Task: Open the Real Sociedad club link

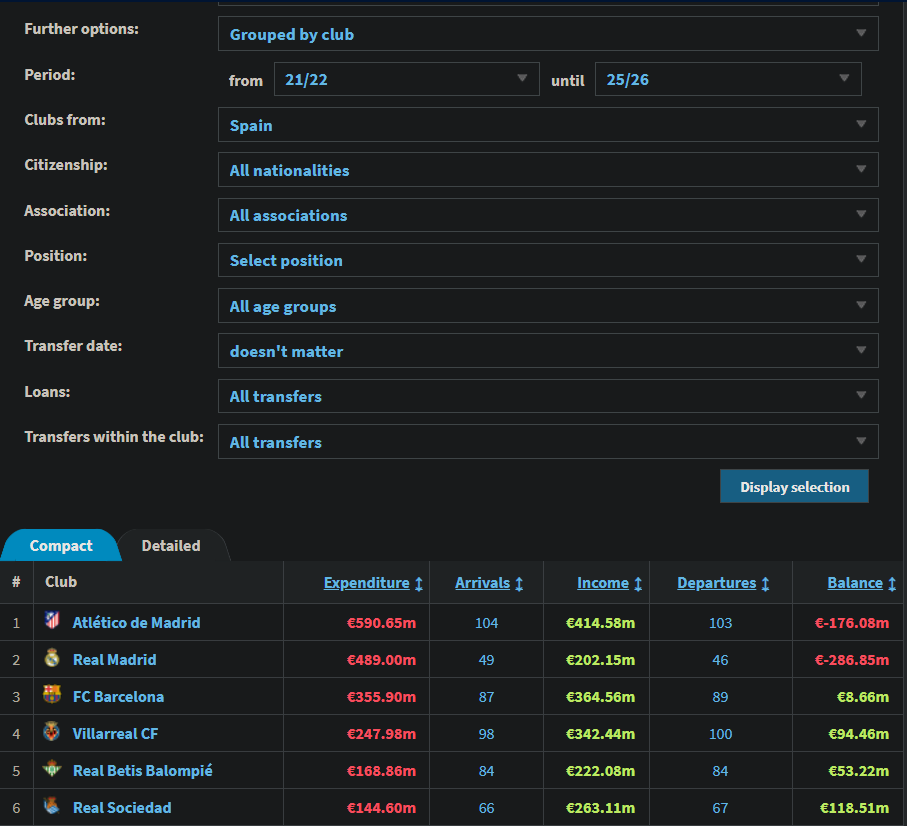Action: pos(122,808)
